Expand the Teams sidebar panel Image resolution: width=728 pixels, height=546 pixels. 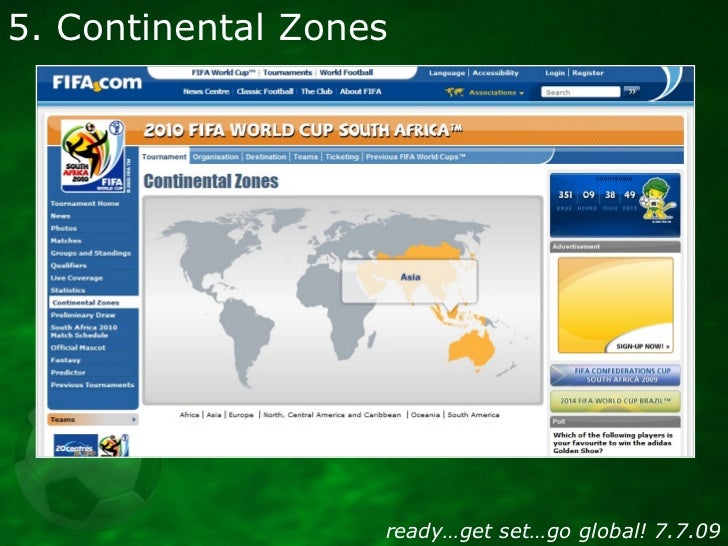(x=93, y=419)
